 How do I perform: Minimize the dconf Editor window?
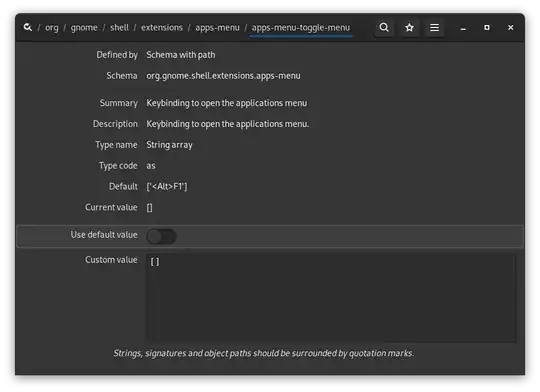tap(463, 28)
